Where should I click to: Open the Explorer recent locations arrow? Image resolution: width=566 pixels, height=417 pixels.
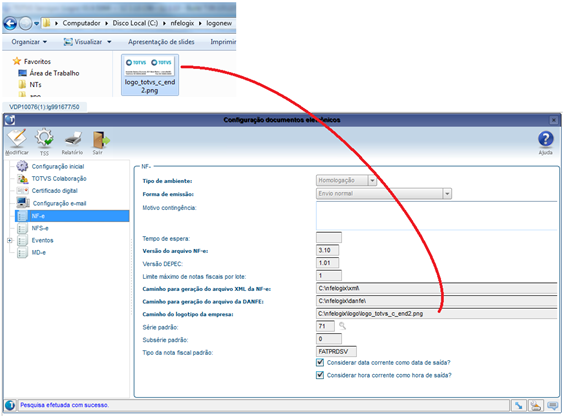(36, 24)
